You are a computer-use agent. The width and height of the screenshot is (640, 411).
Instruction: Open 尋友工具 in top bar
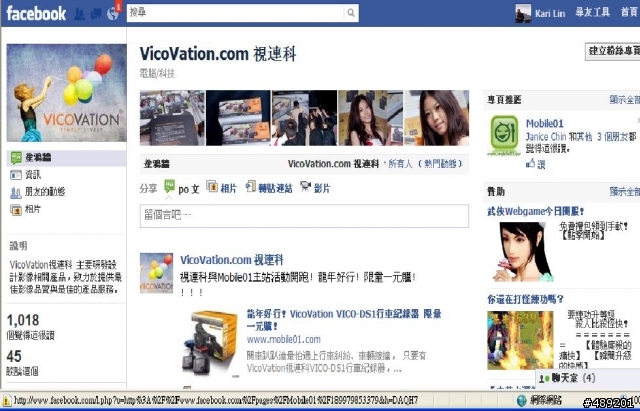coord(592,13)
